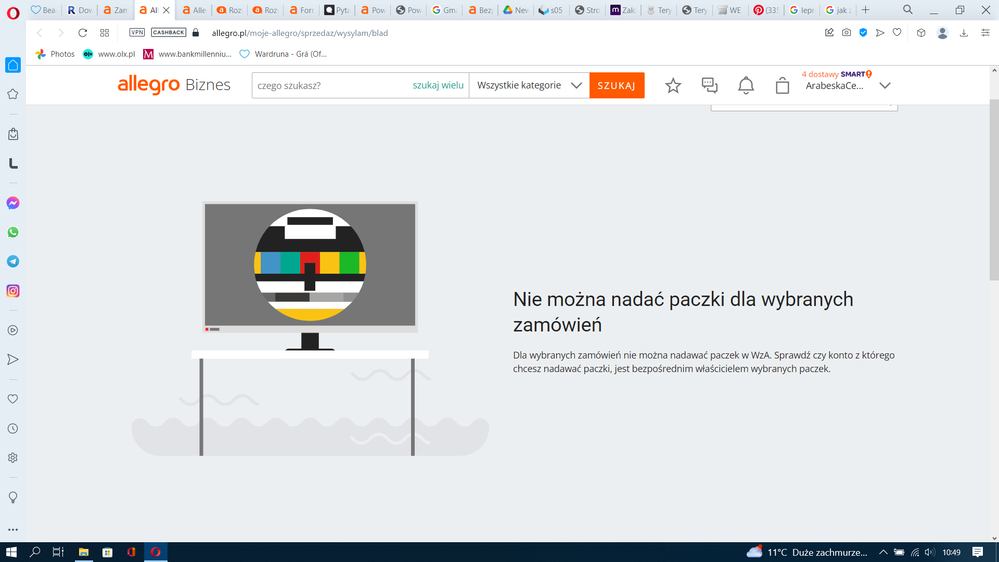This screenshot has height=562, width=999.
Task: Open the Opera main menu
Action: tap(13, 12)
